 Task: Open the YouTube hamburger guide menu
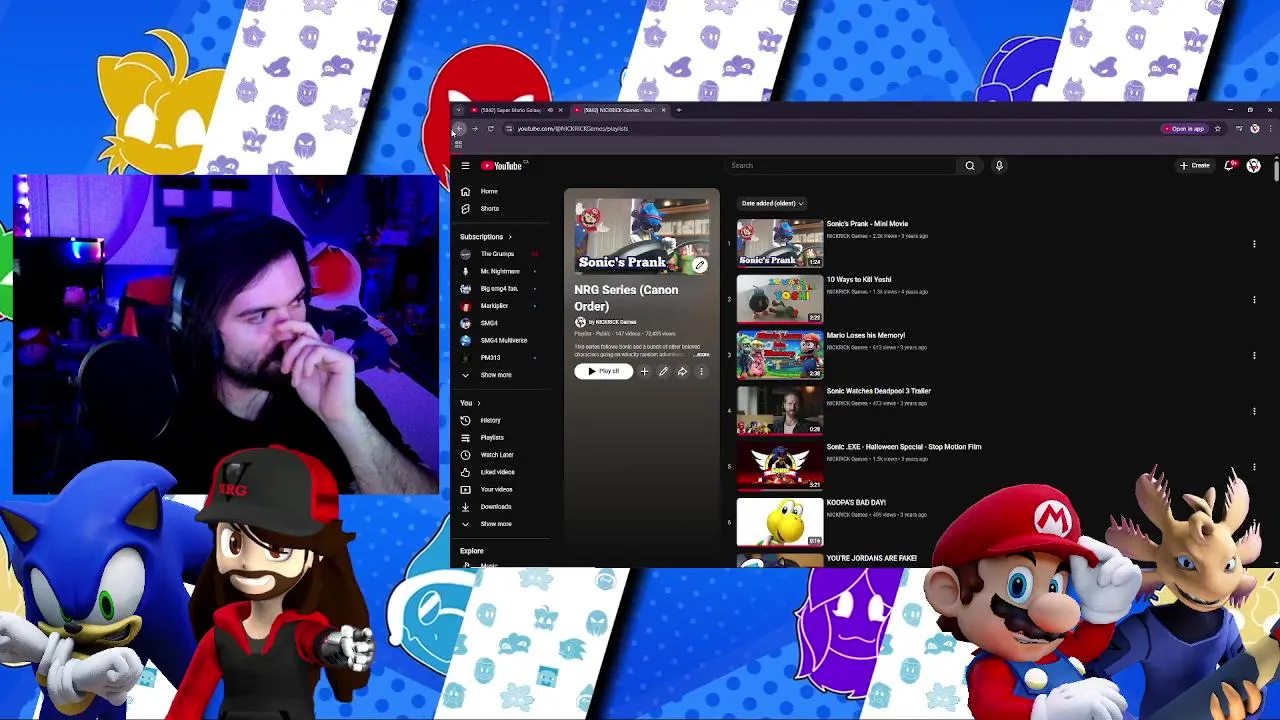(465, 166)
